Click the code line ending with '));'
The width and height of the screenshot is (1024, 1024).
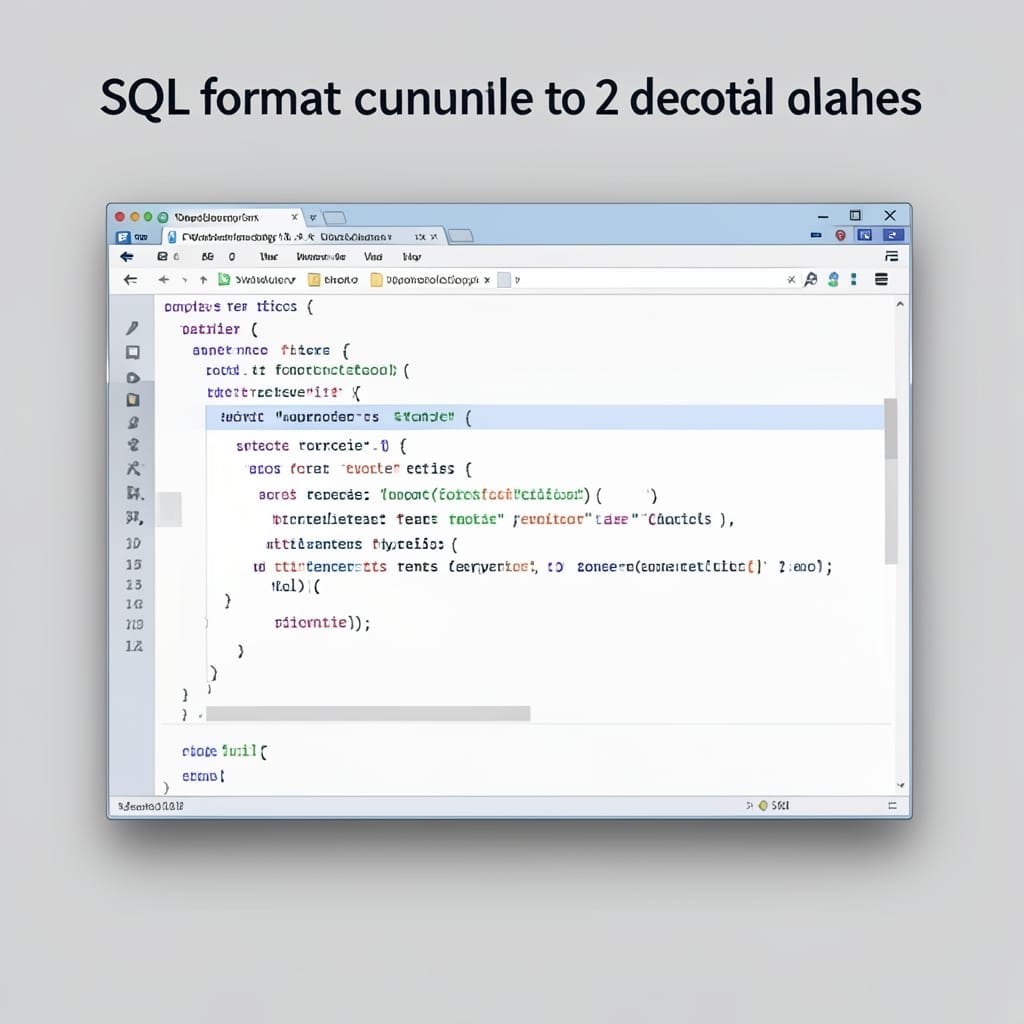[322, 623]
